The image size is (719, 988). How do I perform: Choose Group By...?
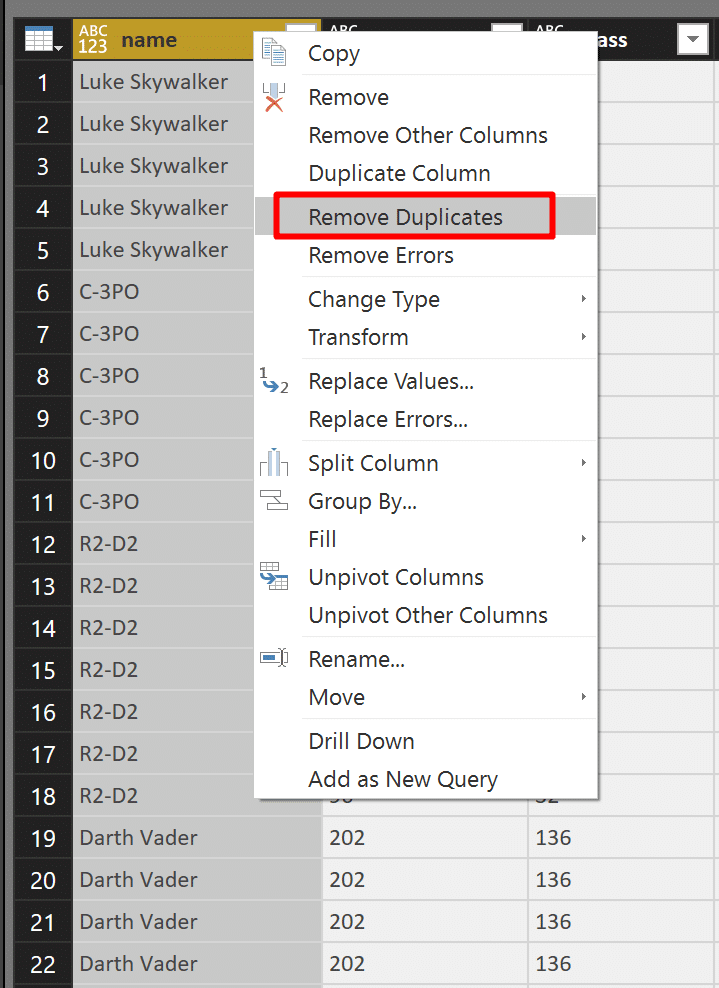pos(425,501)
